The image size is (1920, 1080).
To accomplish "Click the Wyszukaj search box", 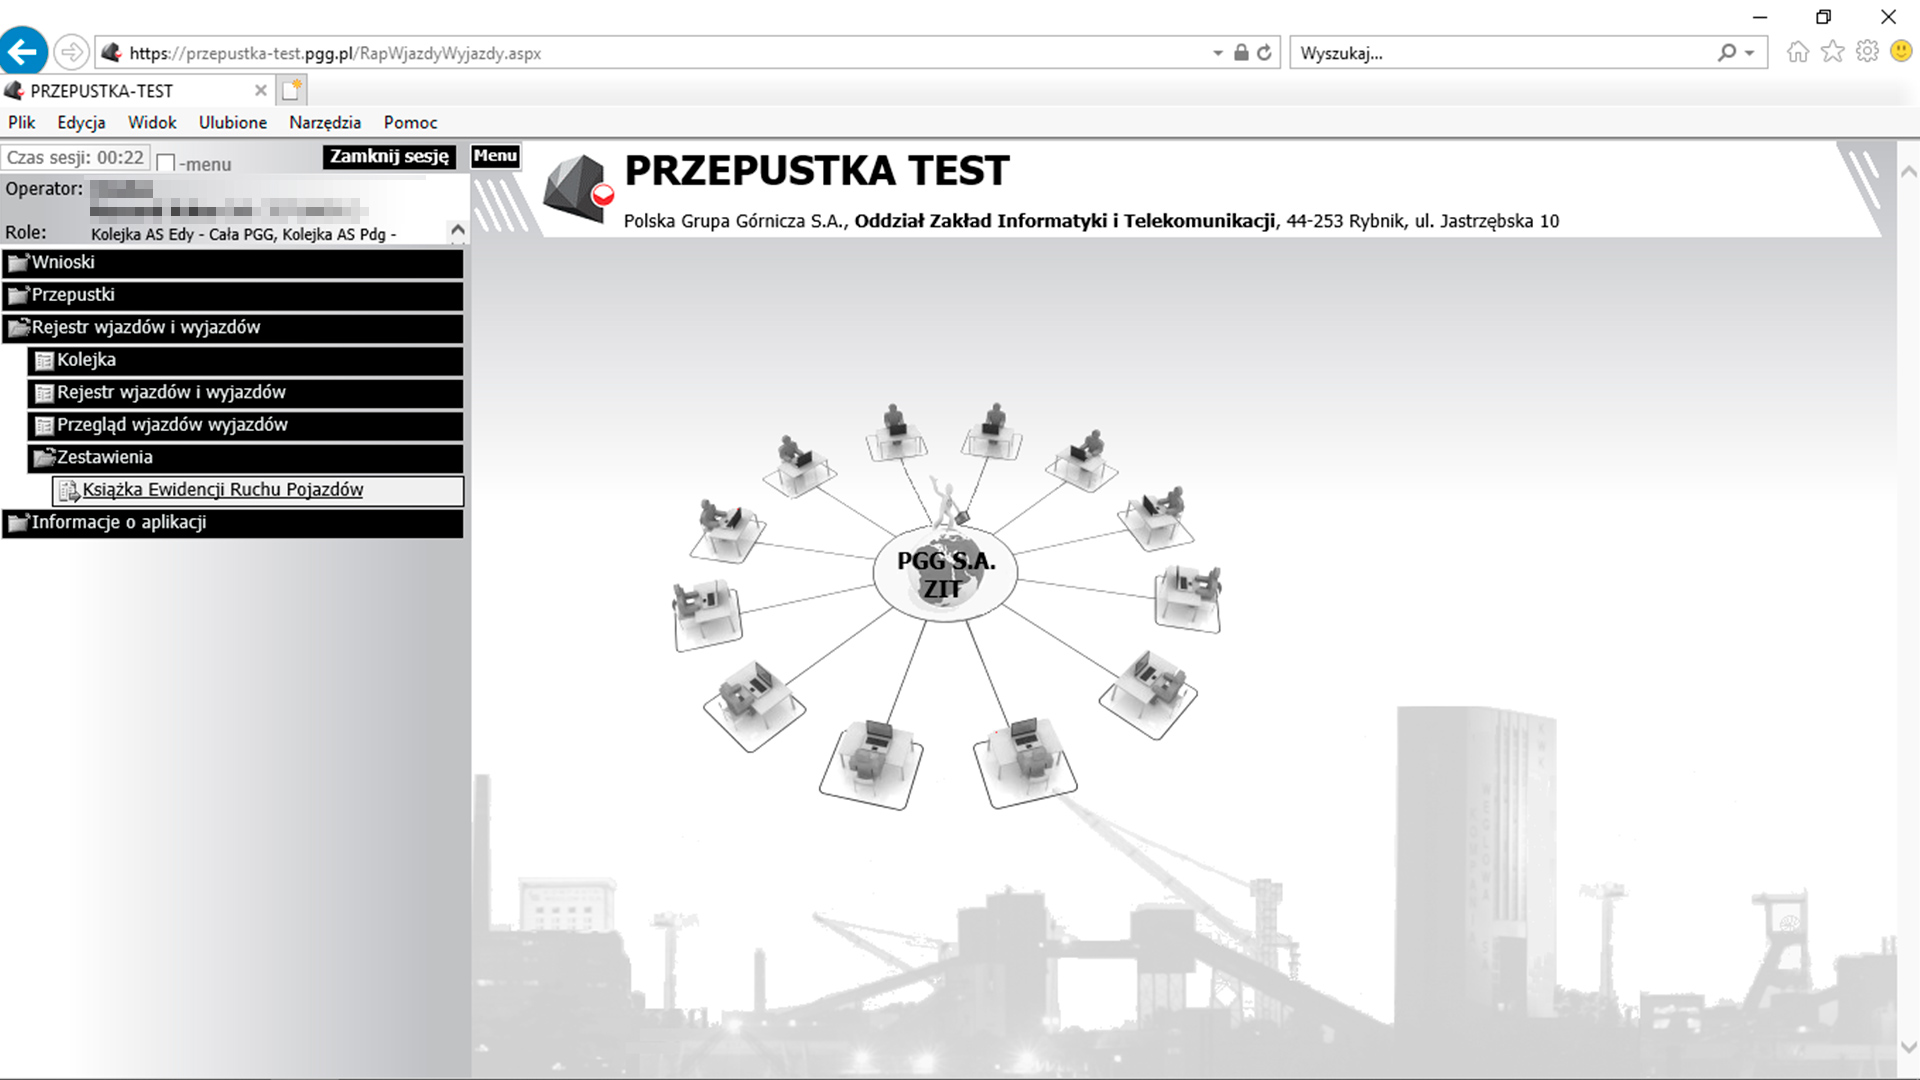I will [x=1500, y=53].
